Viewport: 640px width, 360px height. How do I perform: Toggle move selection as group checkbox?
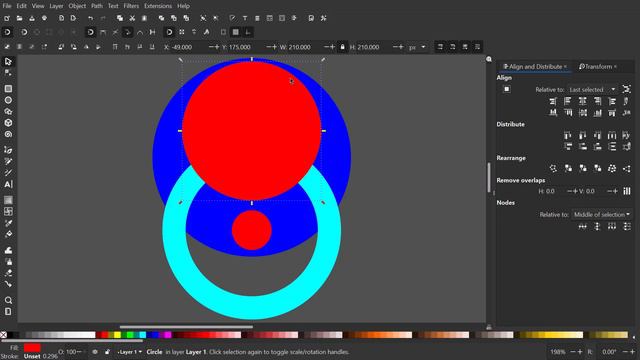(x=507, y=89)
